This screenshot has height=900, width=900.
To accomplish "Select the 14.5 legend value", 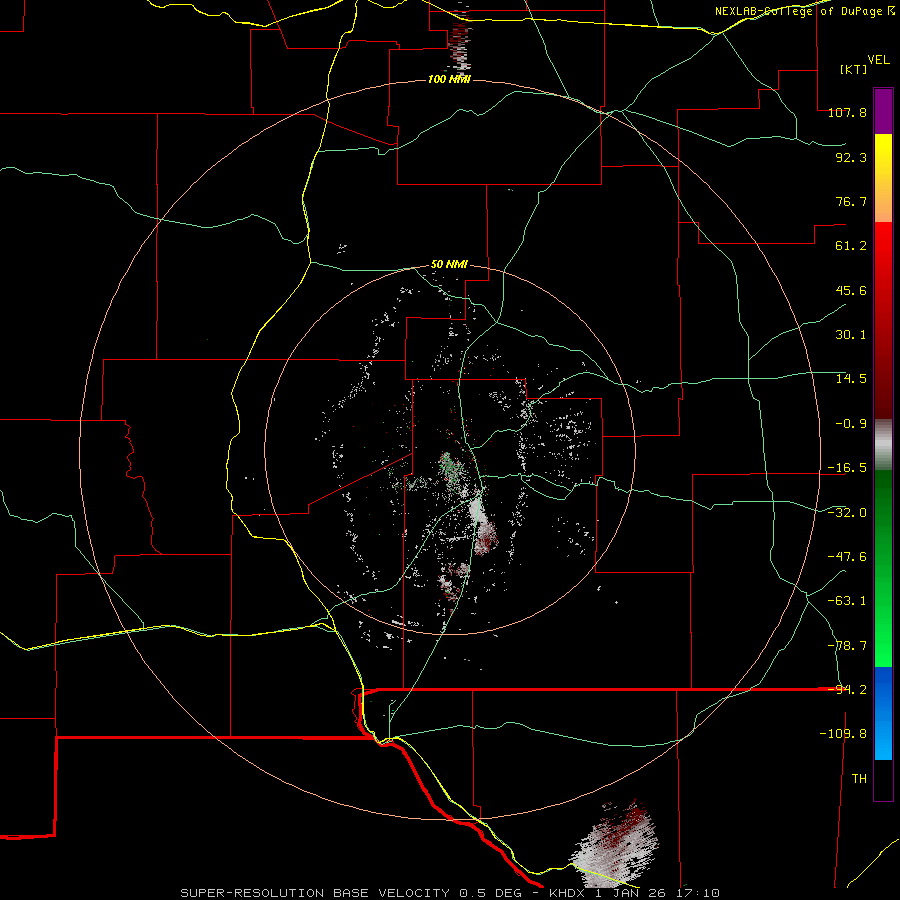I will coord(851,379).
